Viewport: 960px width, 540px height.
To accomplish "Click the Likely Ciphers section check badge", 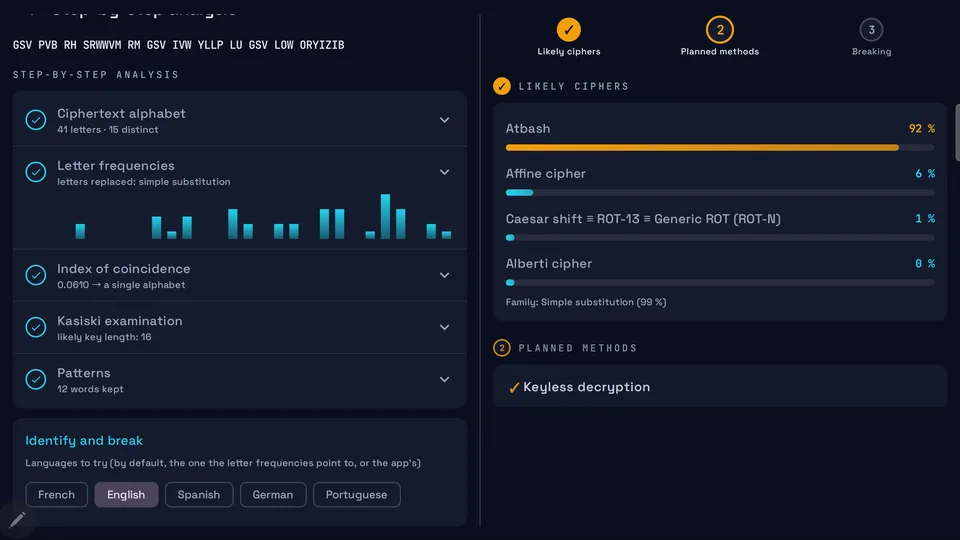I will click(501, 86).
